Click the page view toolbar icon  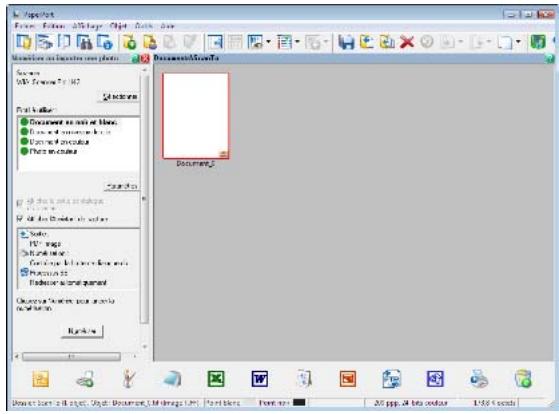click(64, 42)
